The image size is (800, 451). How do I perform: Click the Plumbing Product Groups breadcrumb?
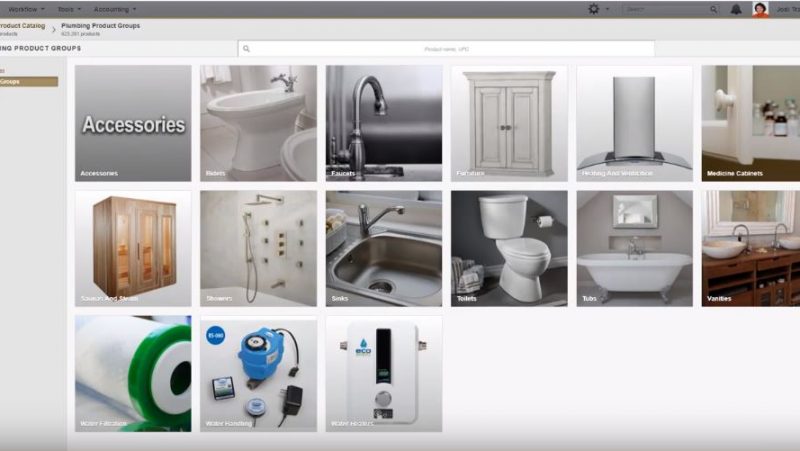point(100,26)
